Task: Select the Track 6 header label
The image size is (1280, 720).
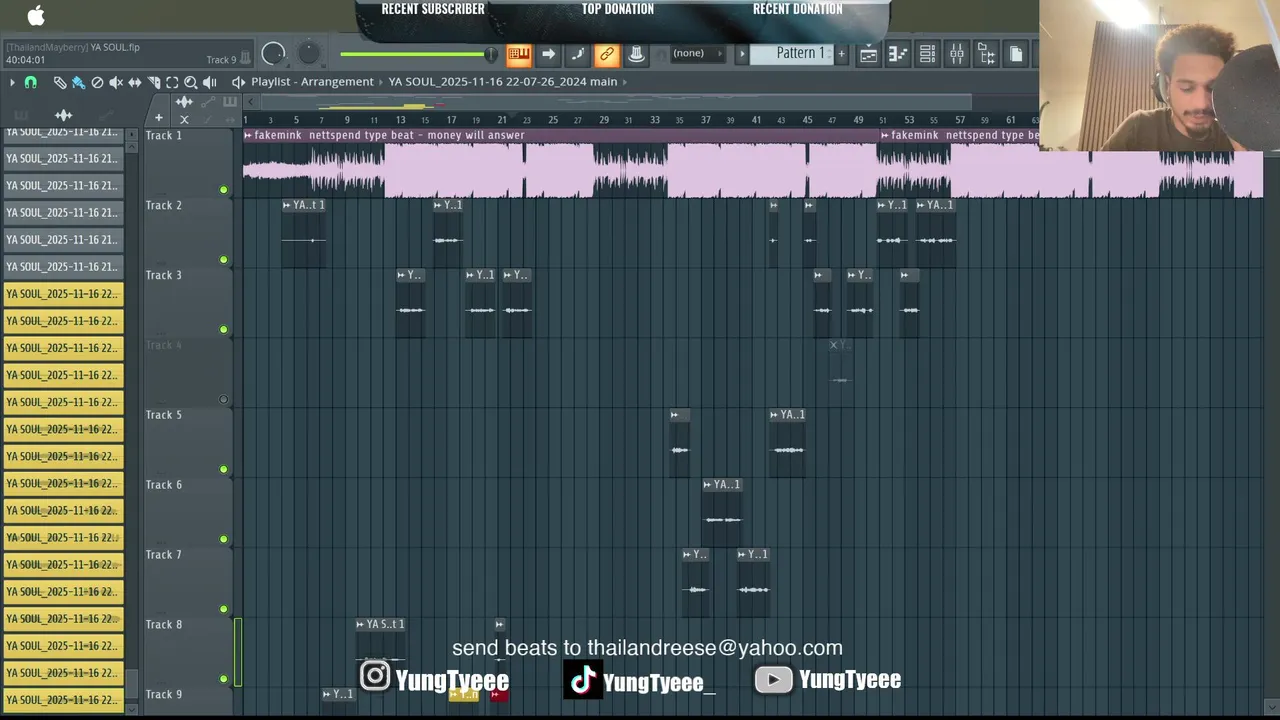Action: [164, 485]
